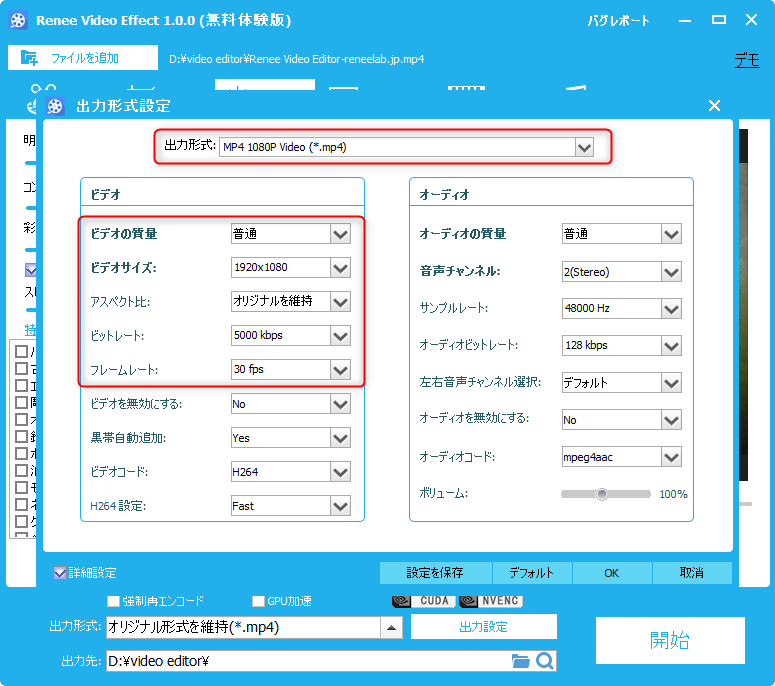Expand ビデオの質量 dropdown

coord(340,234)
